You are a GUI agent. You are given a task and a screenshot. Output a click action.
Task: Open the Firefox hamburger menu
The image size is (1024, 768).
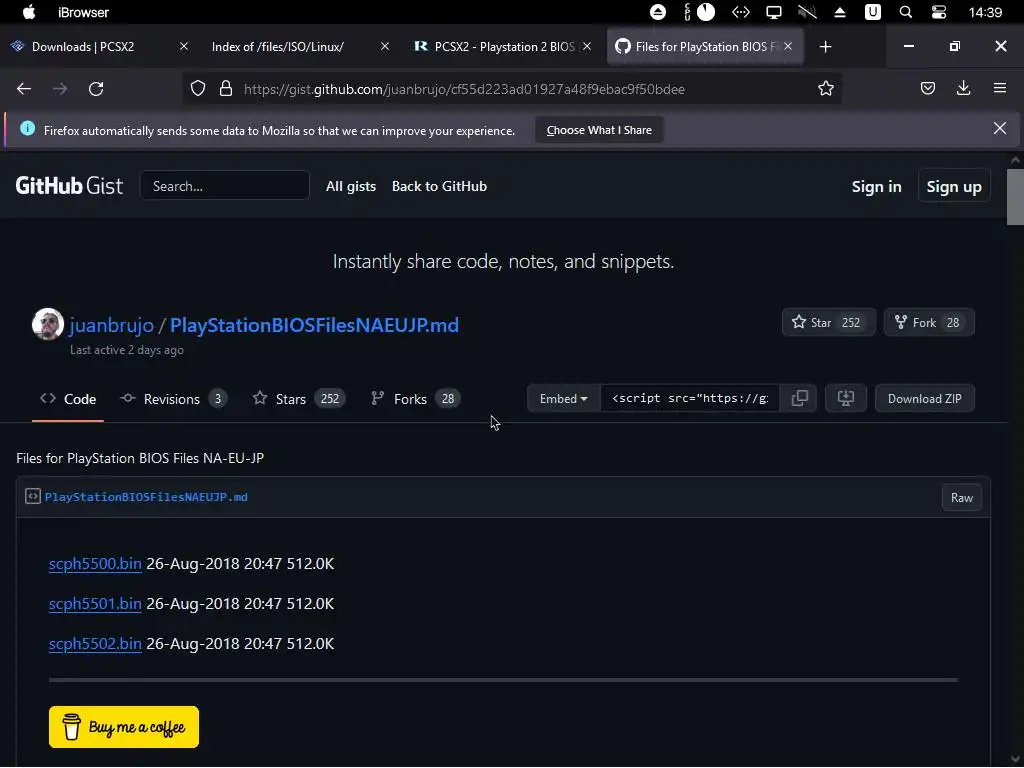(999, 88)
